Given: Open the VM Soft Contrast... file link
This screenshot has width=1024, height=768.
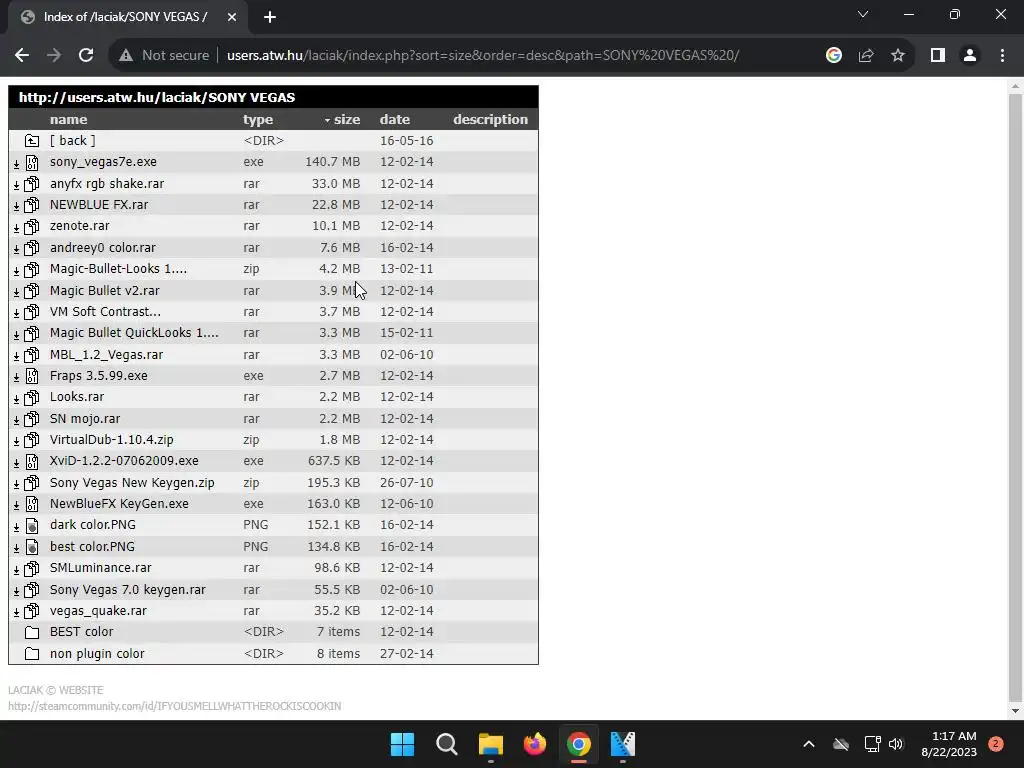Looking at the screenshot, I should [105, 312].
